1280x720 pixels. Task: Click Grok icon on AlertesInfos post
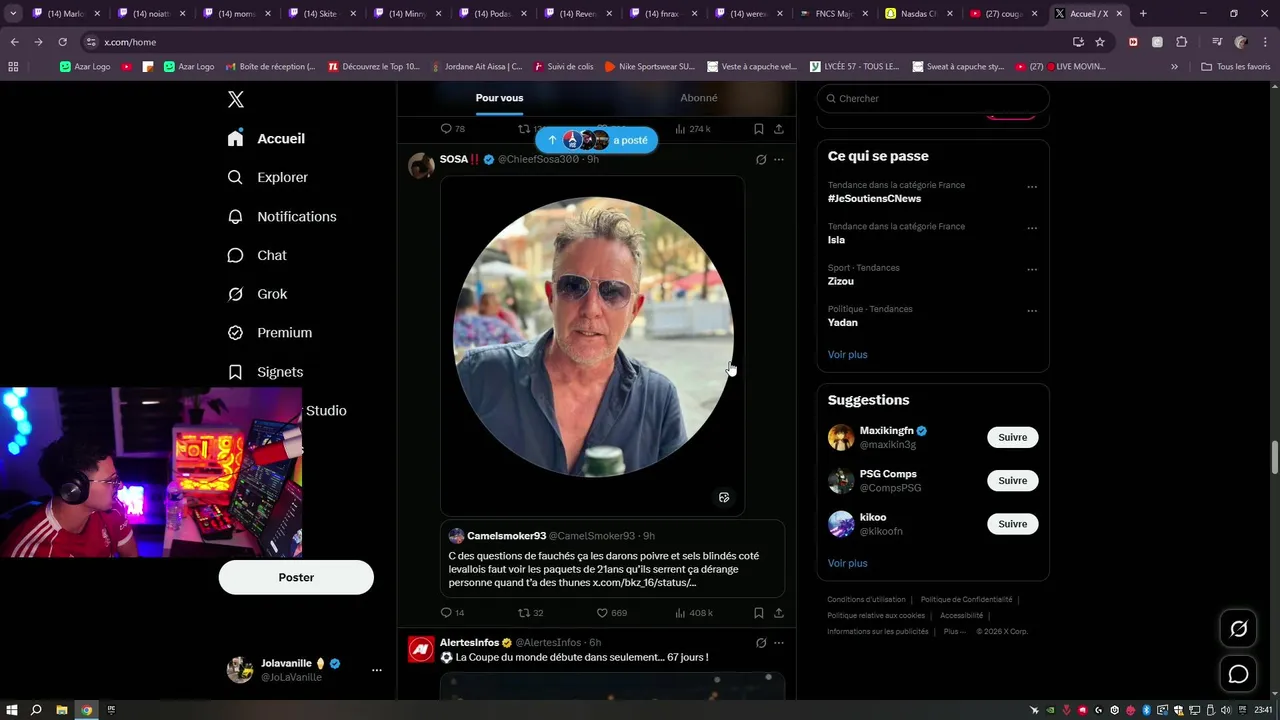pyautogui.click(x=761, y=642)
